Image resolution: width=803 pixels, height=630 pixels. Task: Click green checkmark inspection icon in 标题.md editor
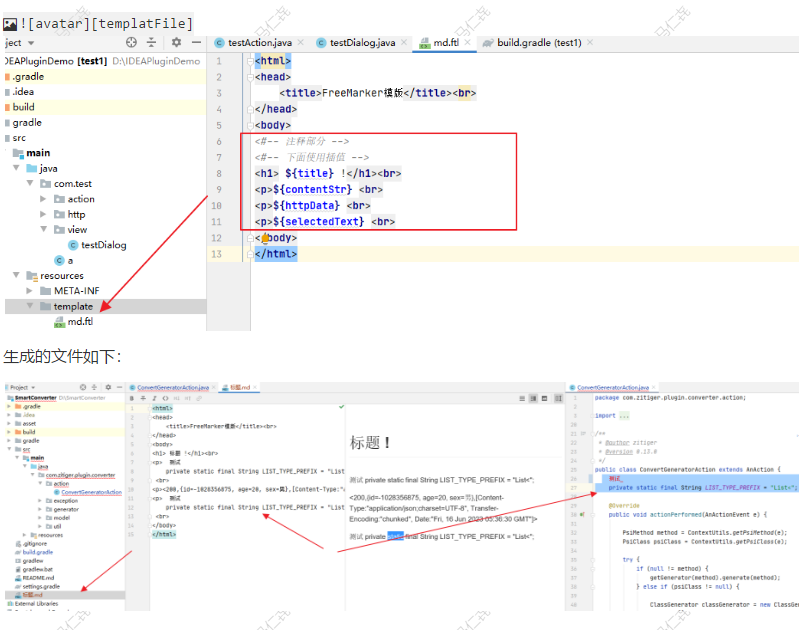coord(342,407)
